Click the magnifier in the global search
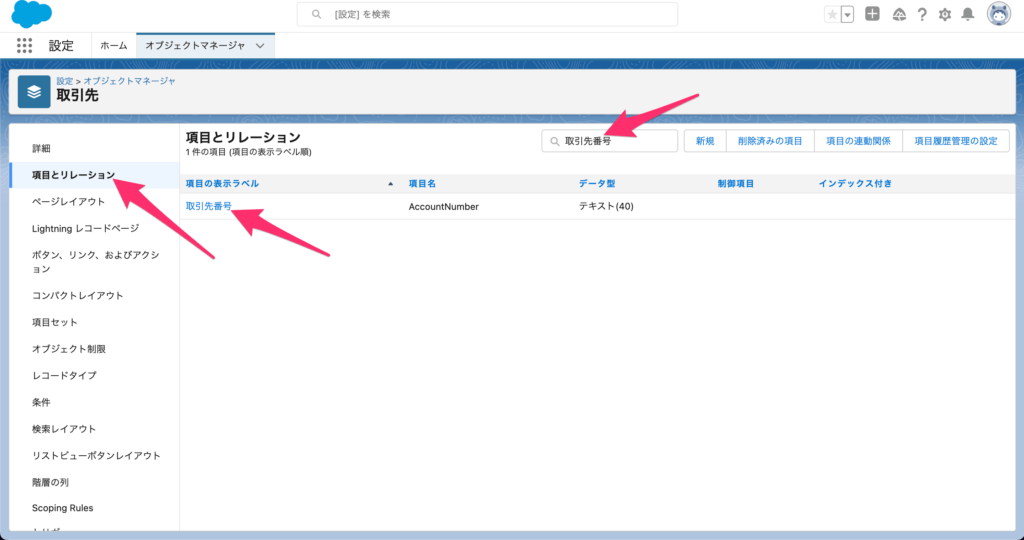Viewport: 1024px width, 540px height. point(317,14)
